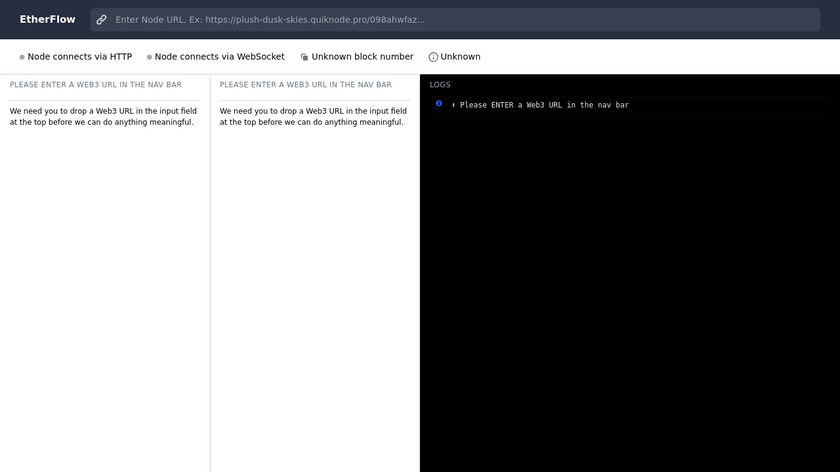The image size is (840, 472).
Task: Click the blue info icon in logs
Action: point(439,103)
